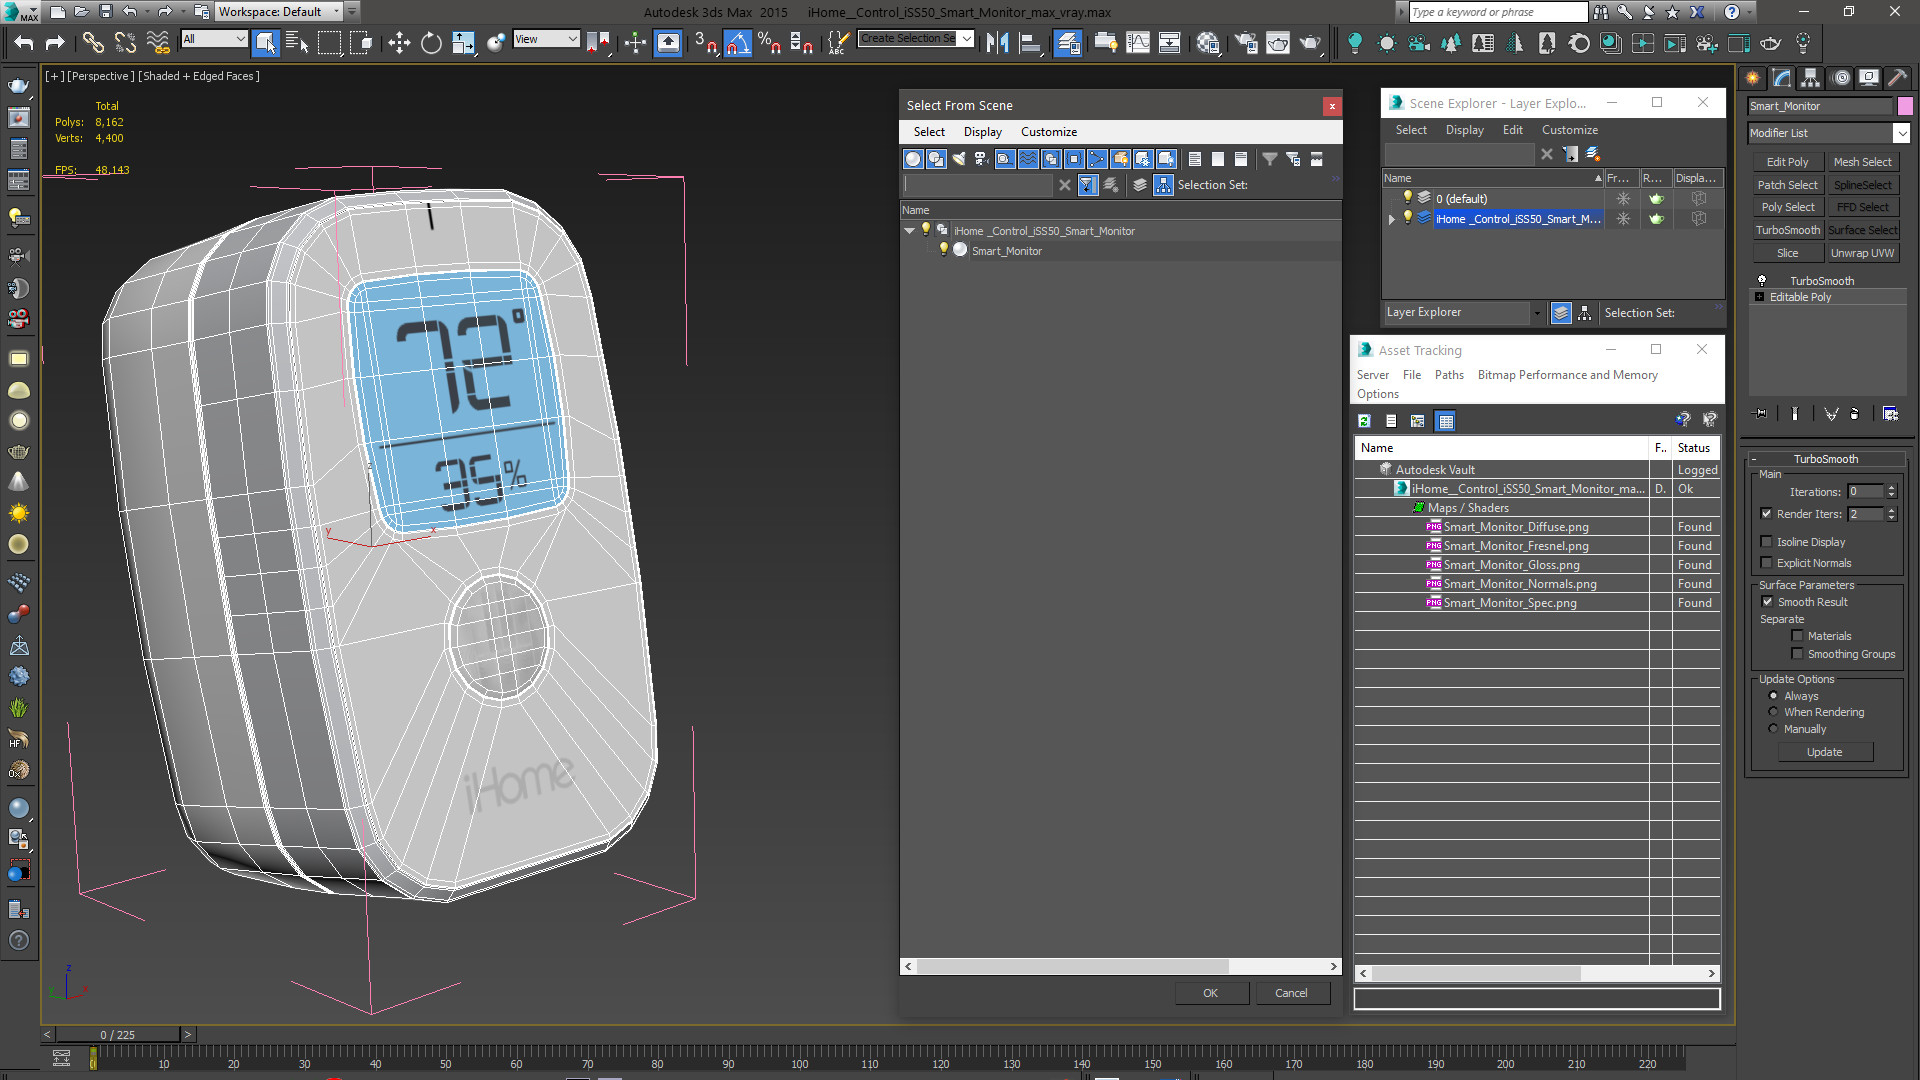Click Pin Stack icon under modifier stack
1920x1080 pixels.
pos(1761,413)
